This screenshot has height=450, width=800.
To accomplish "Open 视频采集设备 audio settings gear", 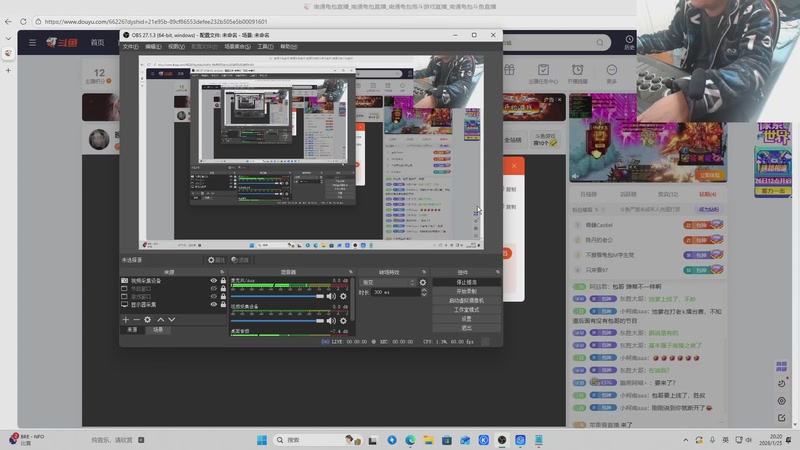I will [343, 320].
